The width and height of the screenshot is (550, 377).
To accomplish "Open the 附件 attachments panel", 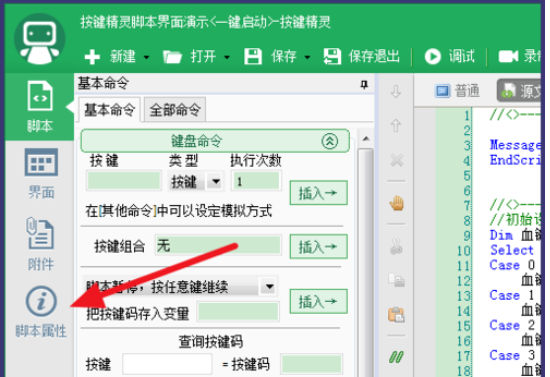I will coord(40,244).
